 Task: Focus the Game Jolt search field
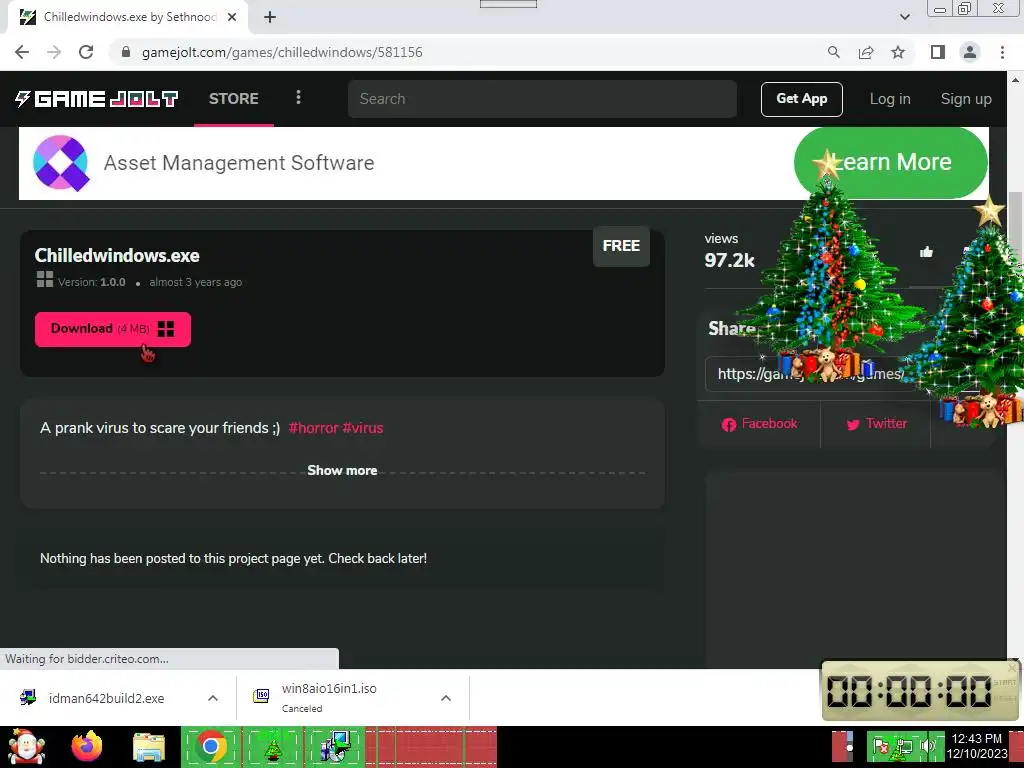tap(542, 99)
